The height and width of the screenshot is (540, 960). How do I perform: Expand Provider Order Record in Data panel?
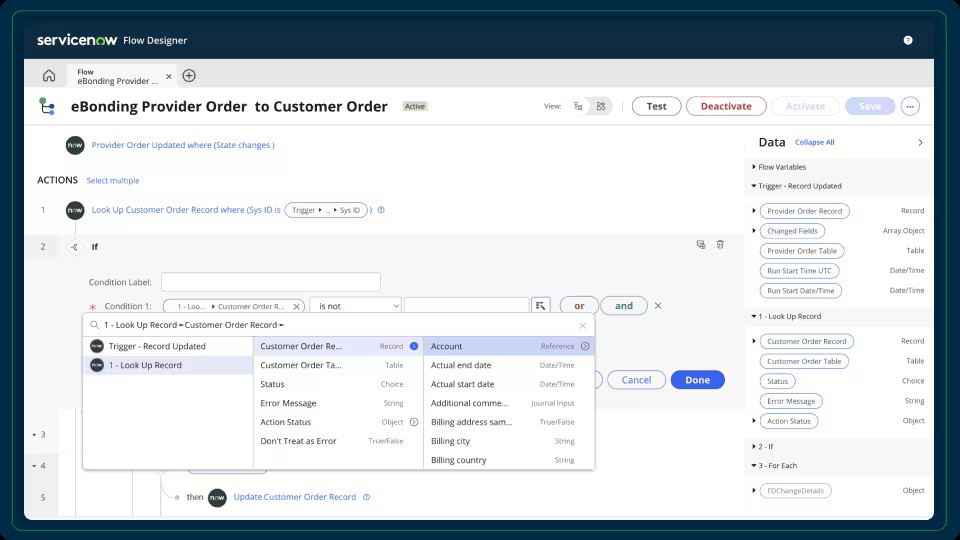point(754,211)
